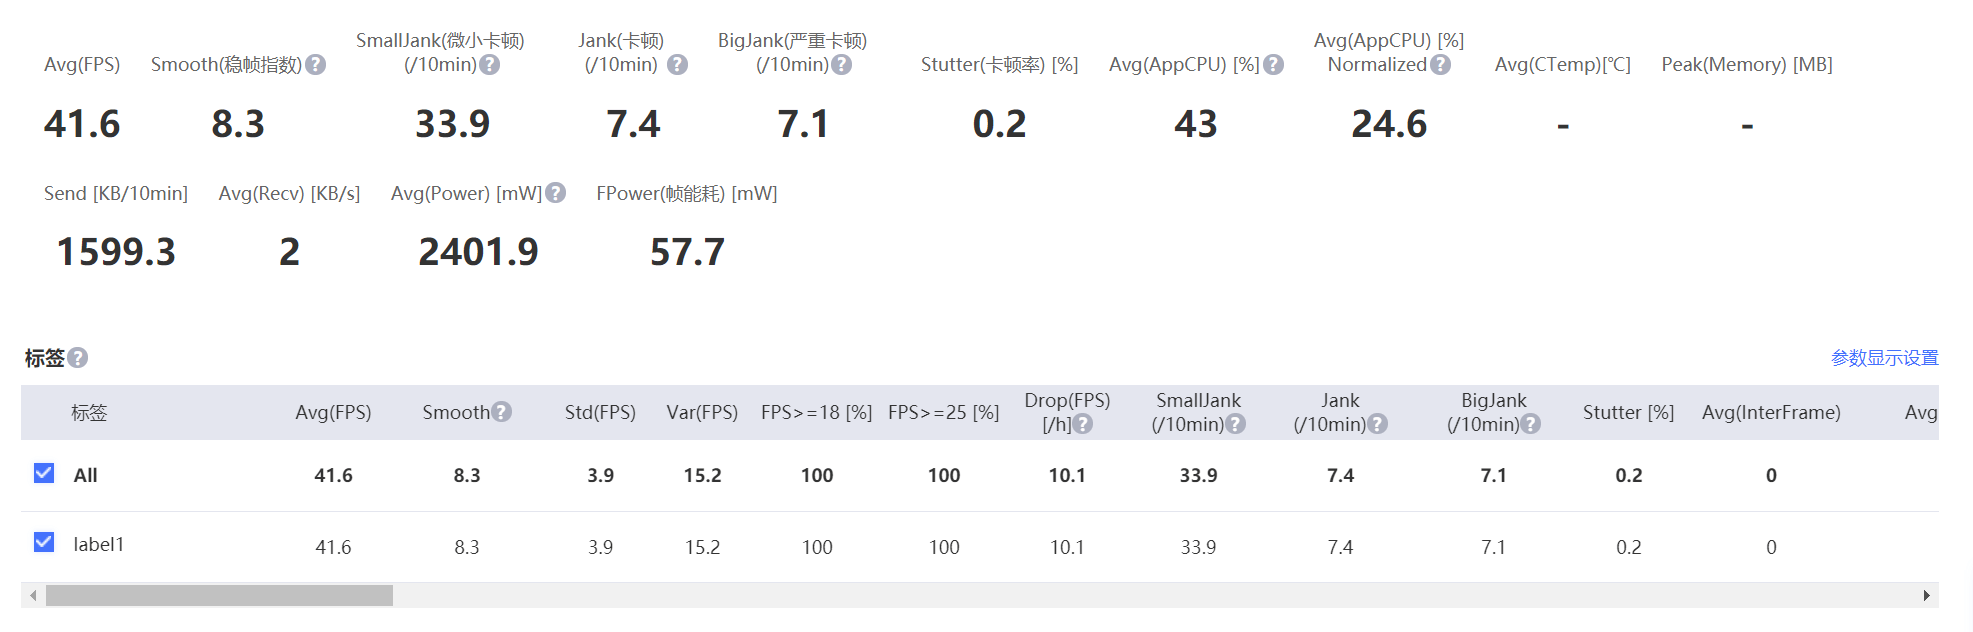Click help icon in Smooth table header
Screen dimensions: 1973x632
tap(502, 412)
